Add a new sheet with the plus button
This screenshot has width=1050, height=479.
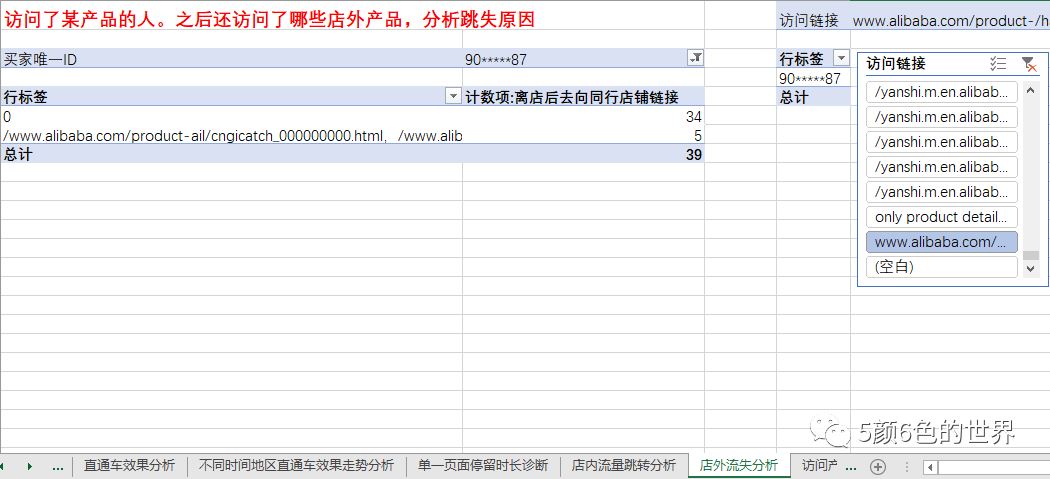pyautogui.click(x=877, y=466)
